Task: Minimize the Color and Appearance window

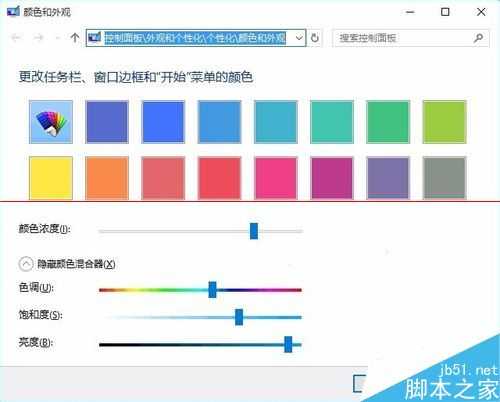Action: (x=410, y=12)
